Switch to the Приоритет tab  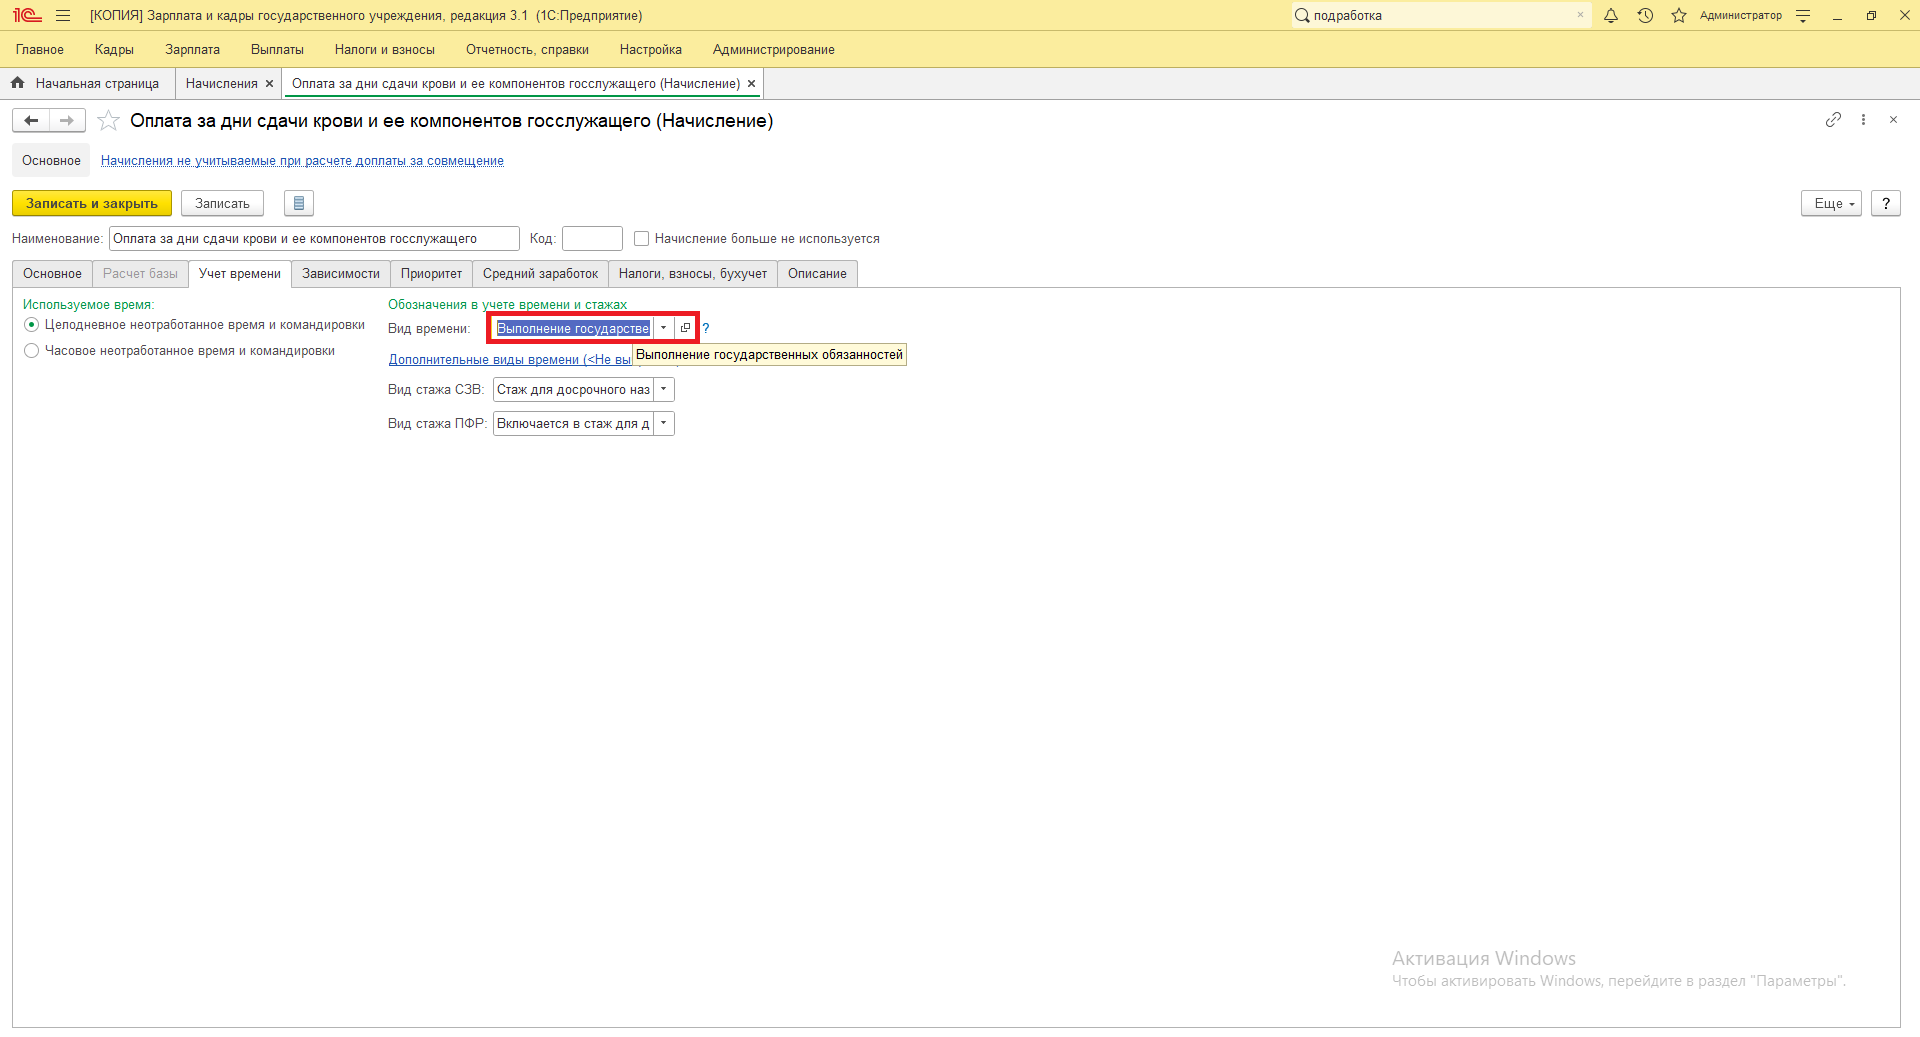coord(431,274)
